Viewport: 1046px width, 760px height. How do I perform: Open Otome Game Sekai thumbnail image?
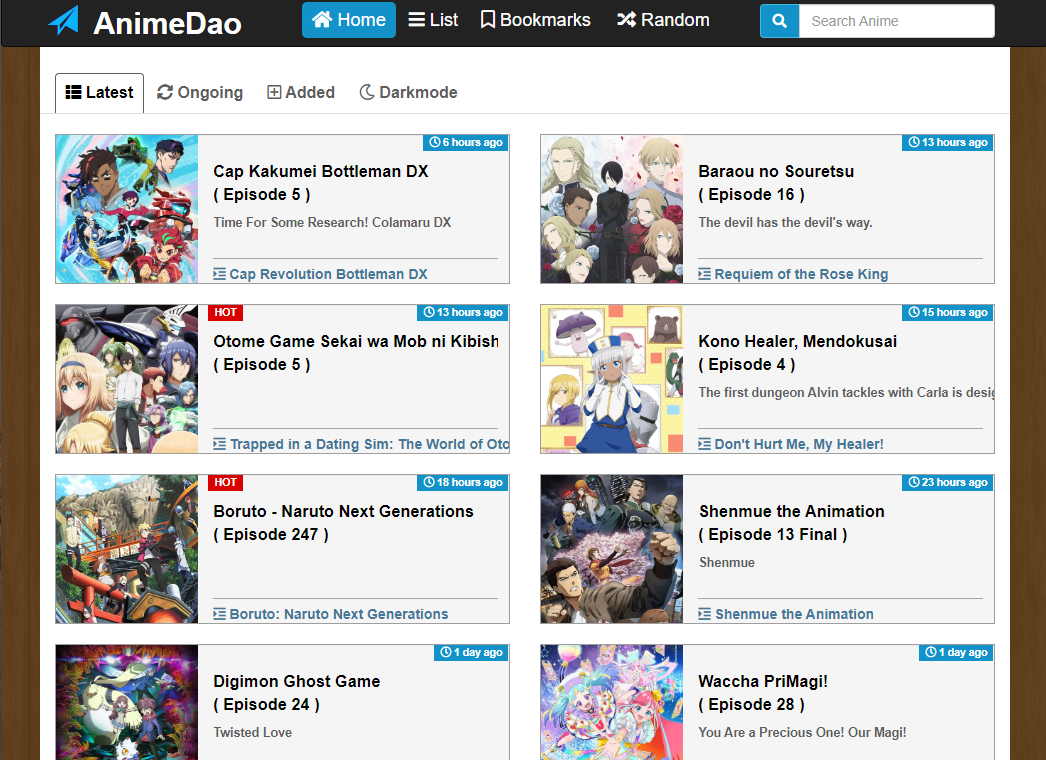tap(127, 379)
